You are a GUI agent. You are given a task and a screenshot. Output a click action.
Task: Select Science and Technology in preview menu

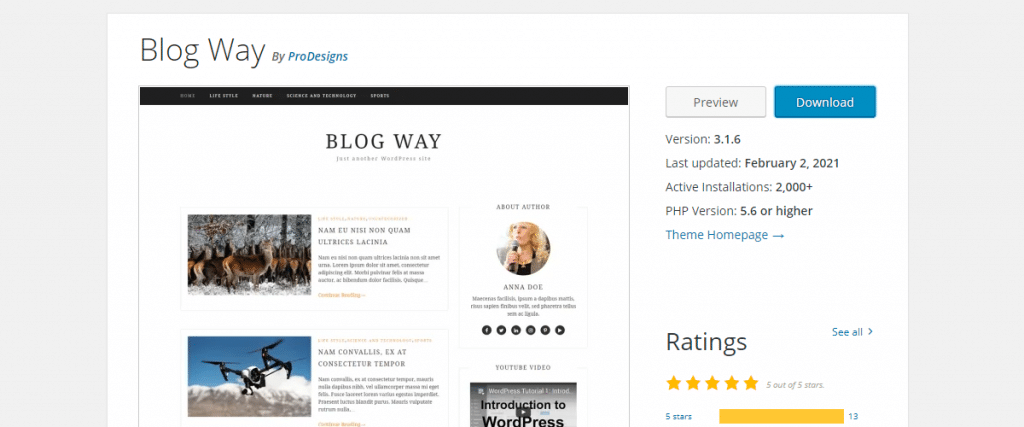pyautogui.click(x=321, y=96)
